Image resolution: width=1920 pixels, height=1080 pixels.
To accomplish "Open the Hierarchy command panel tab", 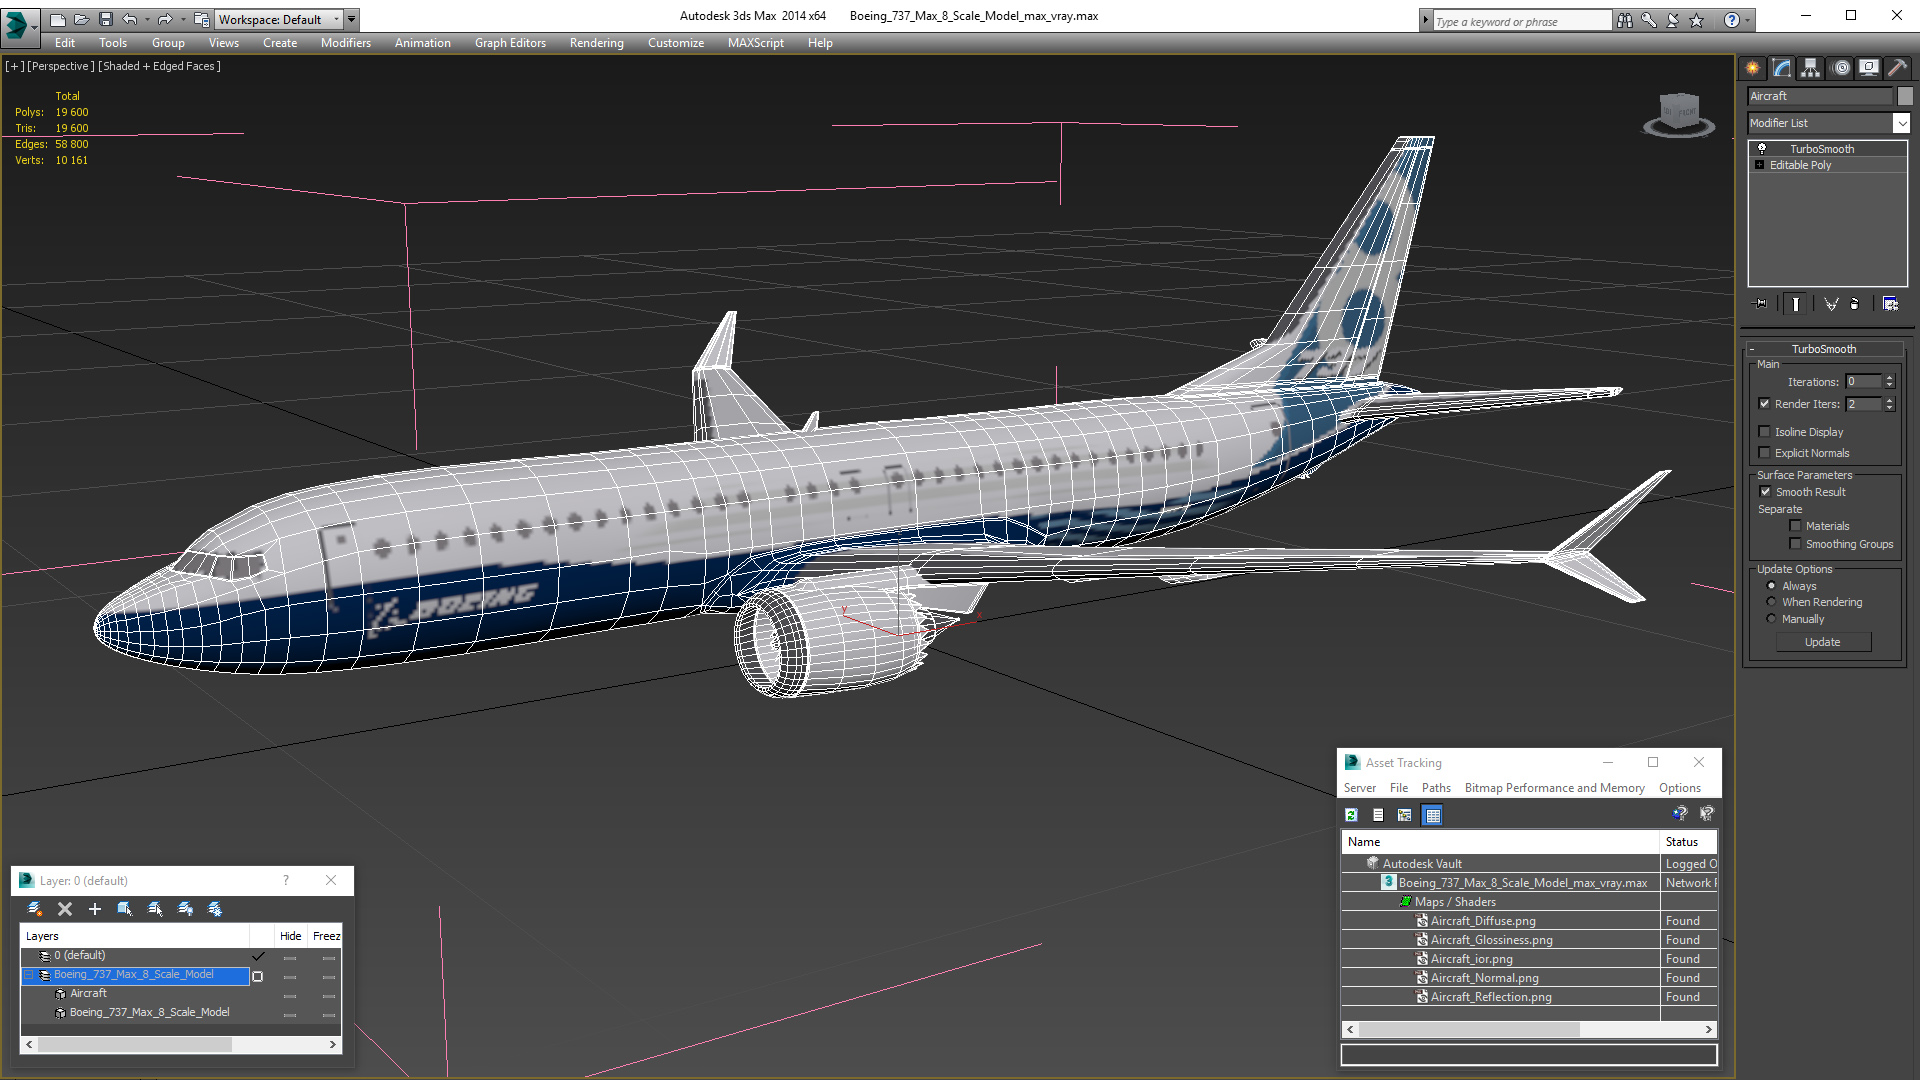I will [x=1811, y=68].
